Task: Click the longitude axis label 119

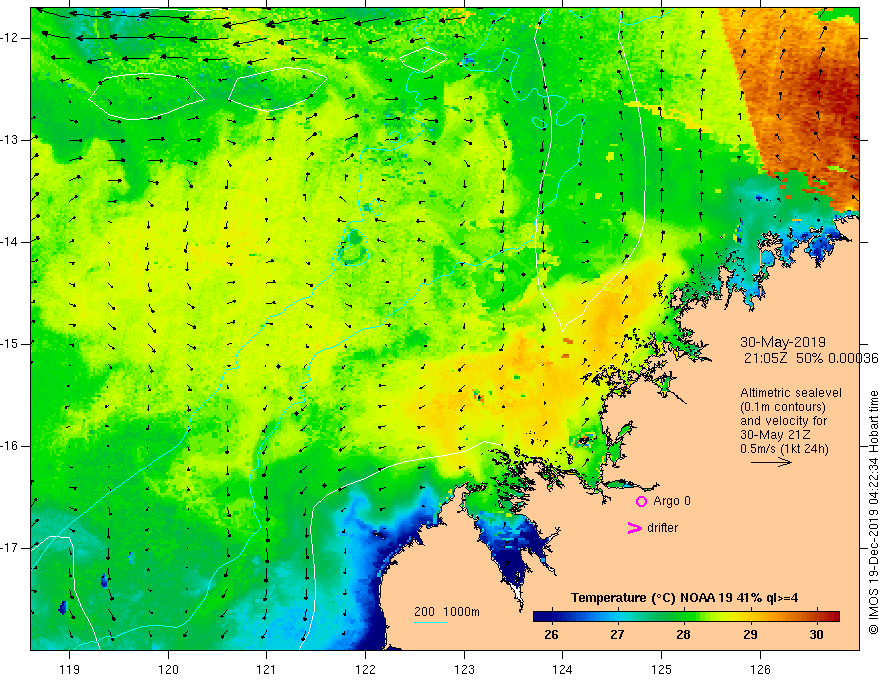Action: [70, 669]
